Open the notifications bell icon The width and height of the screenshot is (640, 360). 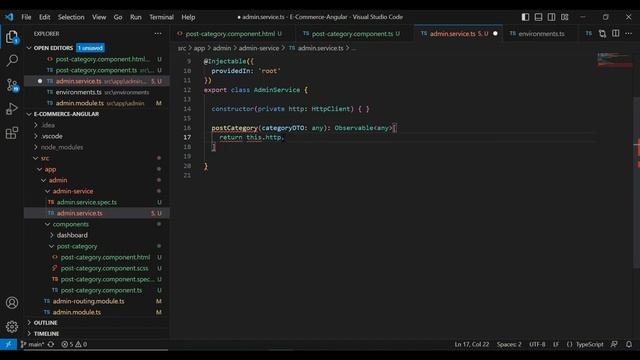pyautogui.click(x=629, y=344)
